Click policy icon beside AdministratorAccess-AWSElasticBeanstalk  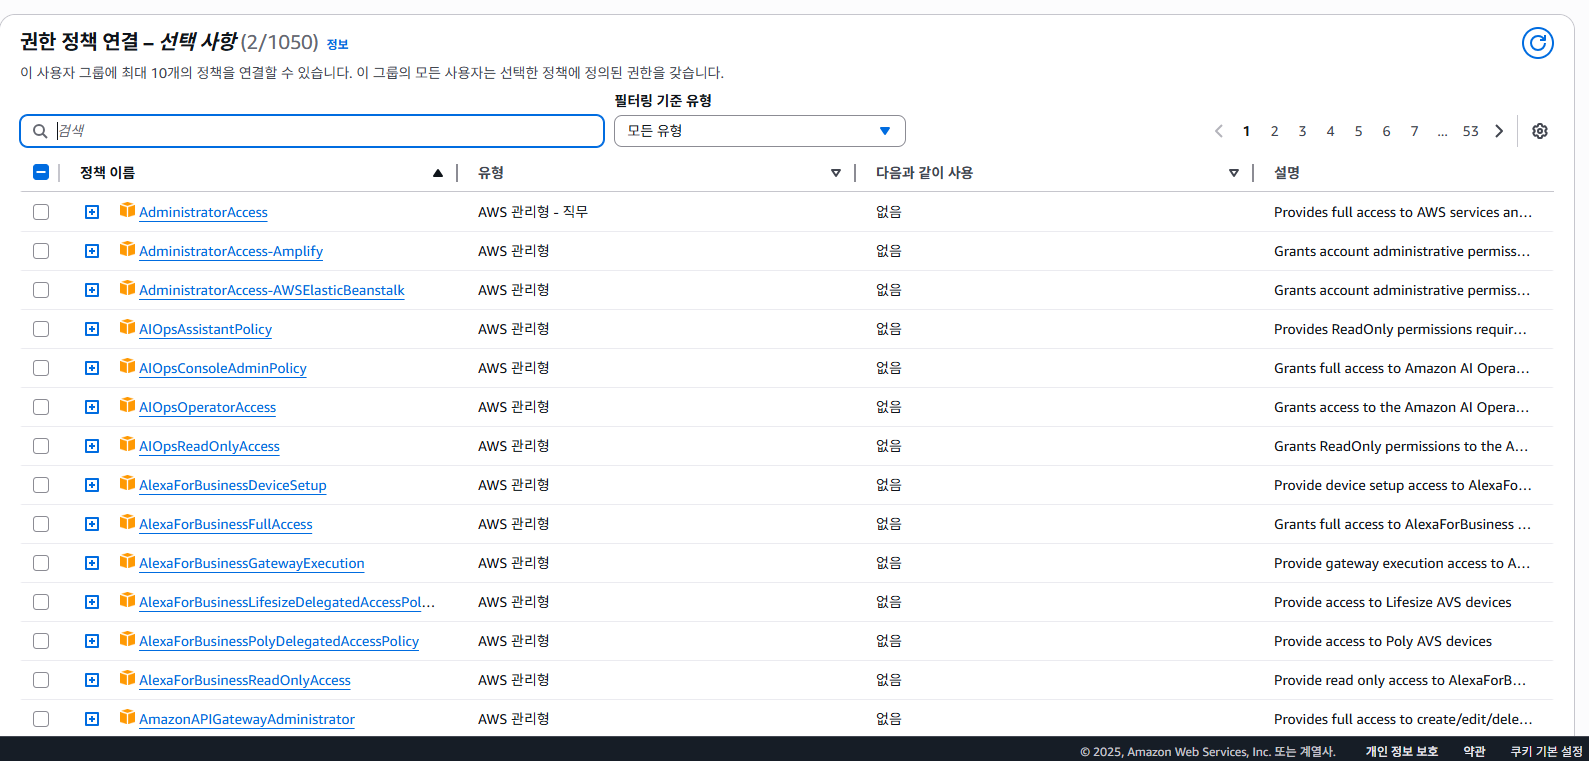pyautogui.click(x=127, y=288)
